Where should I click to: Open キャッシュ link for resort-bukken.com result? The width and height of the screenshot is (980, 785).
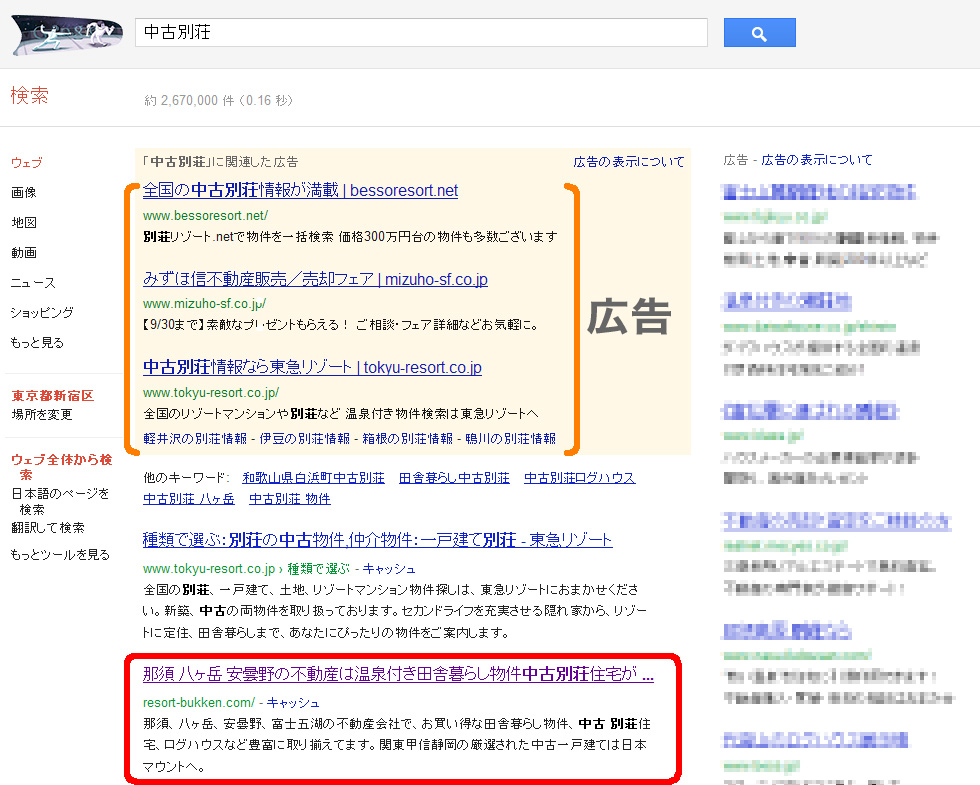point(292,702)
